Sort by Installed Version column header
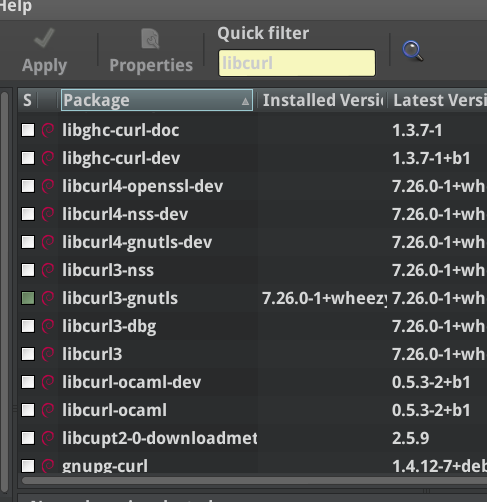Image resolution: width=487 pixels, height=502 pixels. [x=322, y=100]
